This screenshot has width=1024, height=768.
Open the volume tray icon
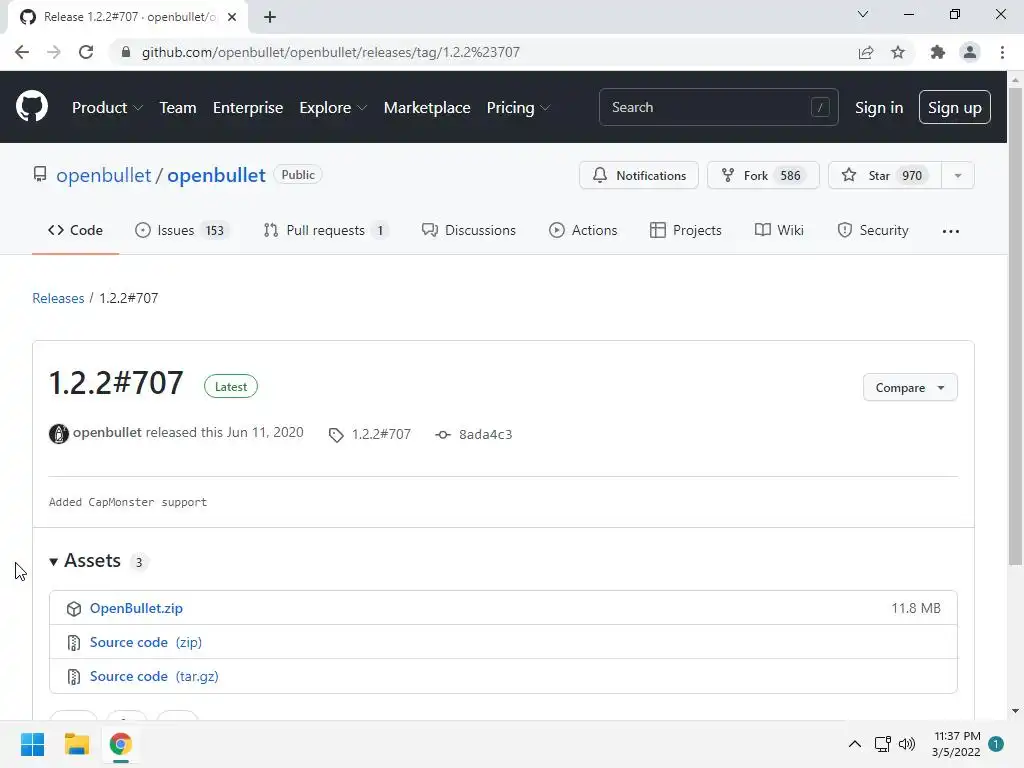tap(906, 744)
